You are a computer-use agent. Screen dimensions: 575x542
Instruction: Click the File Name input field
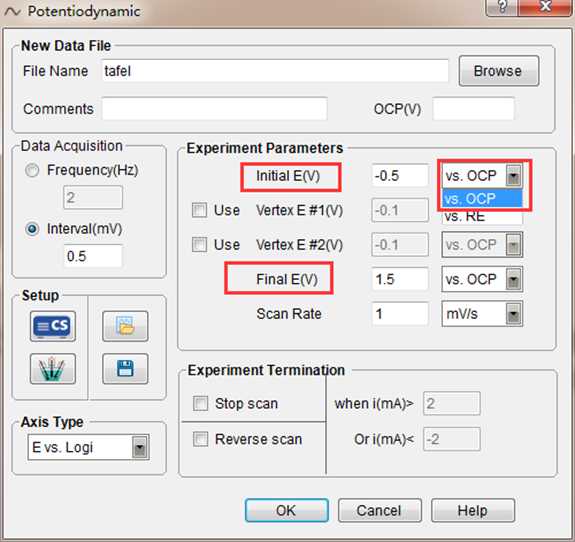pos(275,71)
